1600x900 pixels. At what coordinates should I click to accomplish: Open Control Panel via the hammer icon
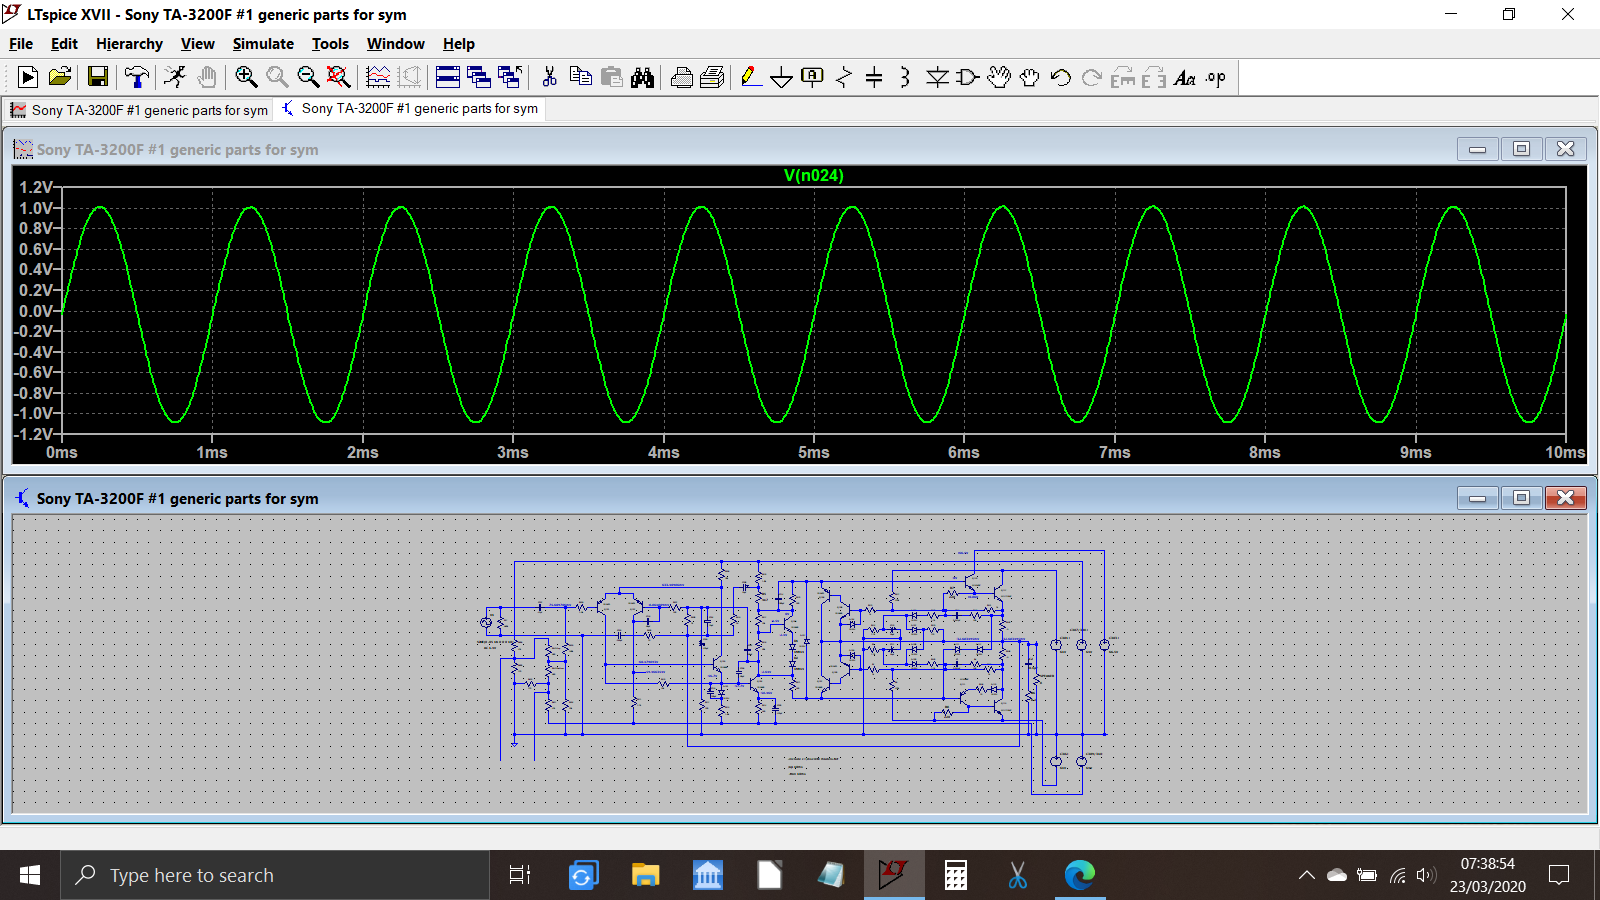pos(137,77)
